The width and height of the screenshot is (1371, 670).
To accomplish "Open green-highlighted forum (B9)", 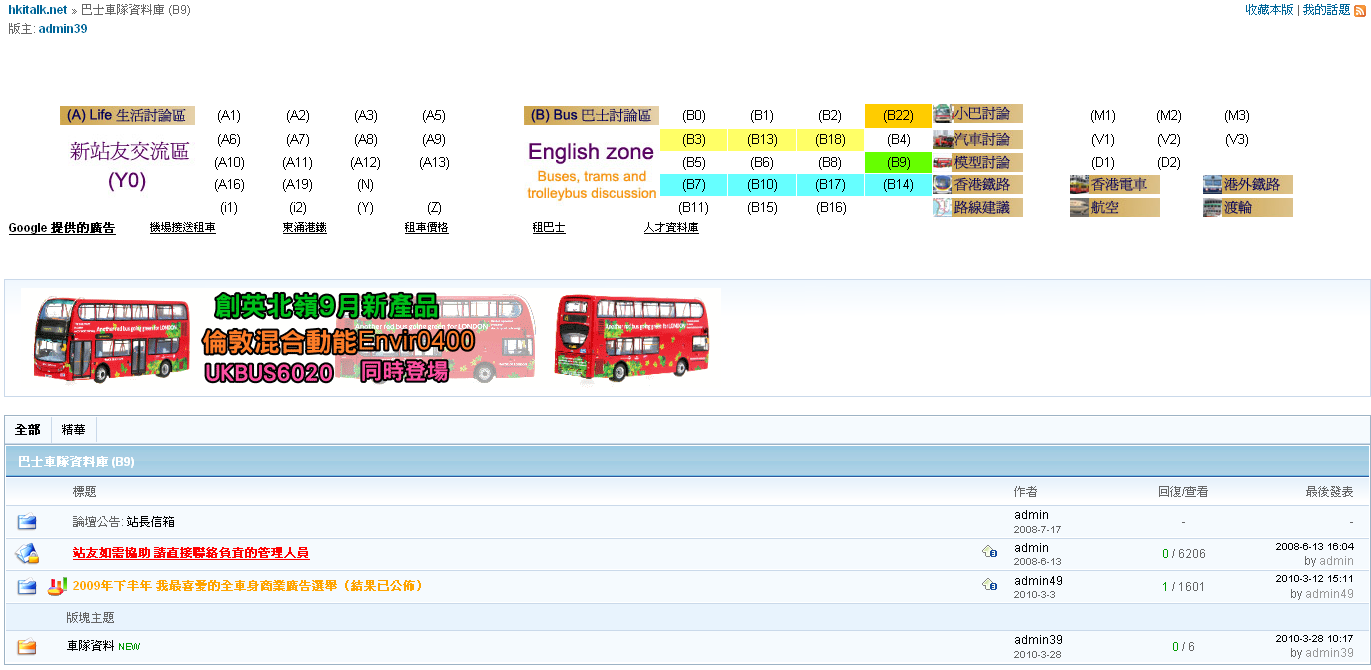I will [x=898, y=162].
